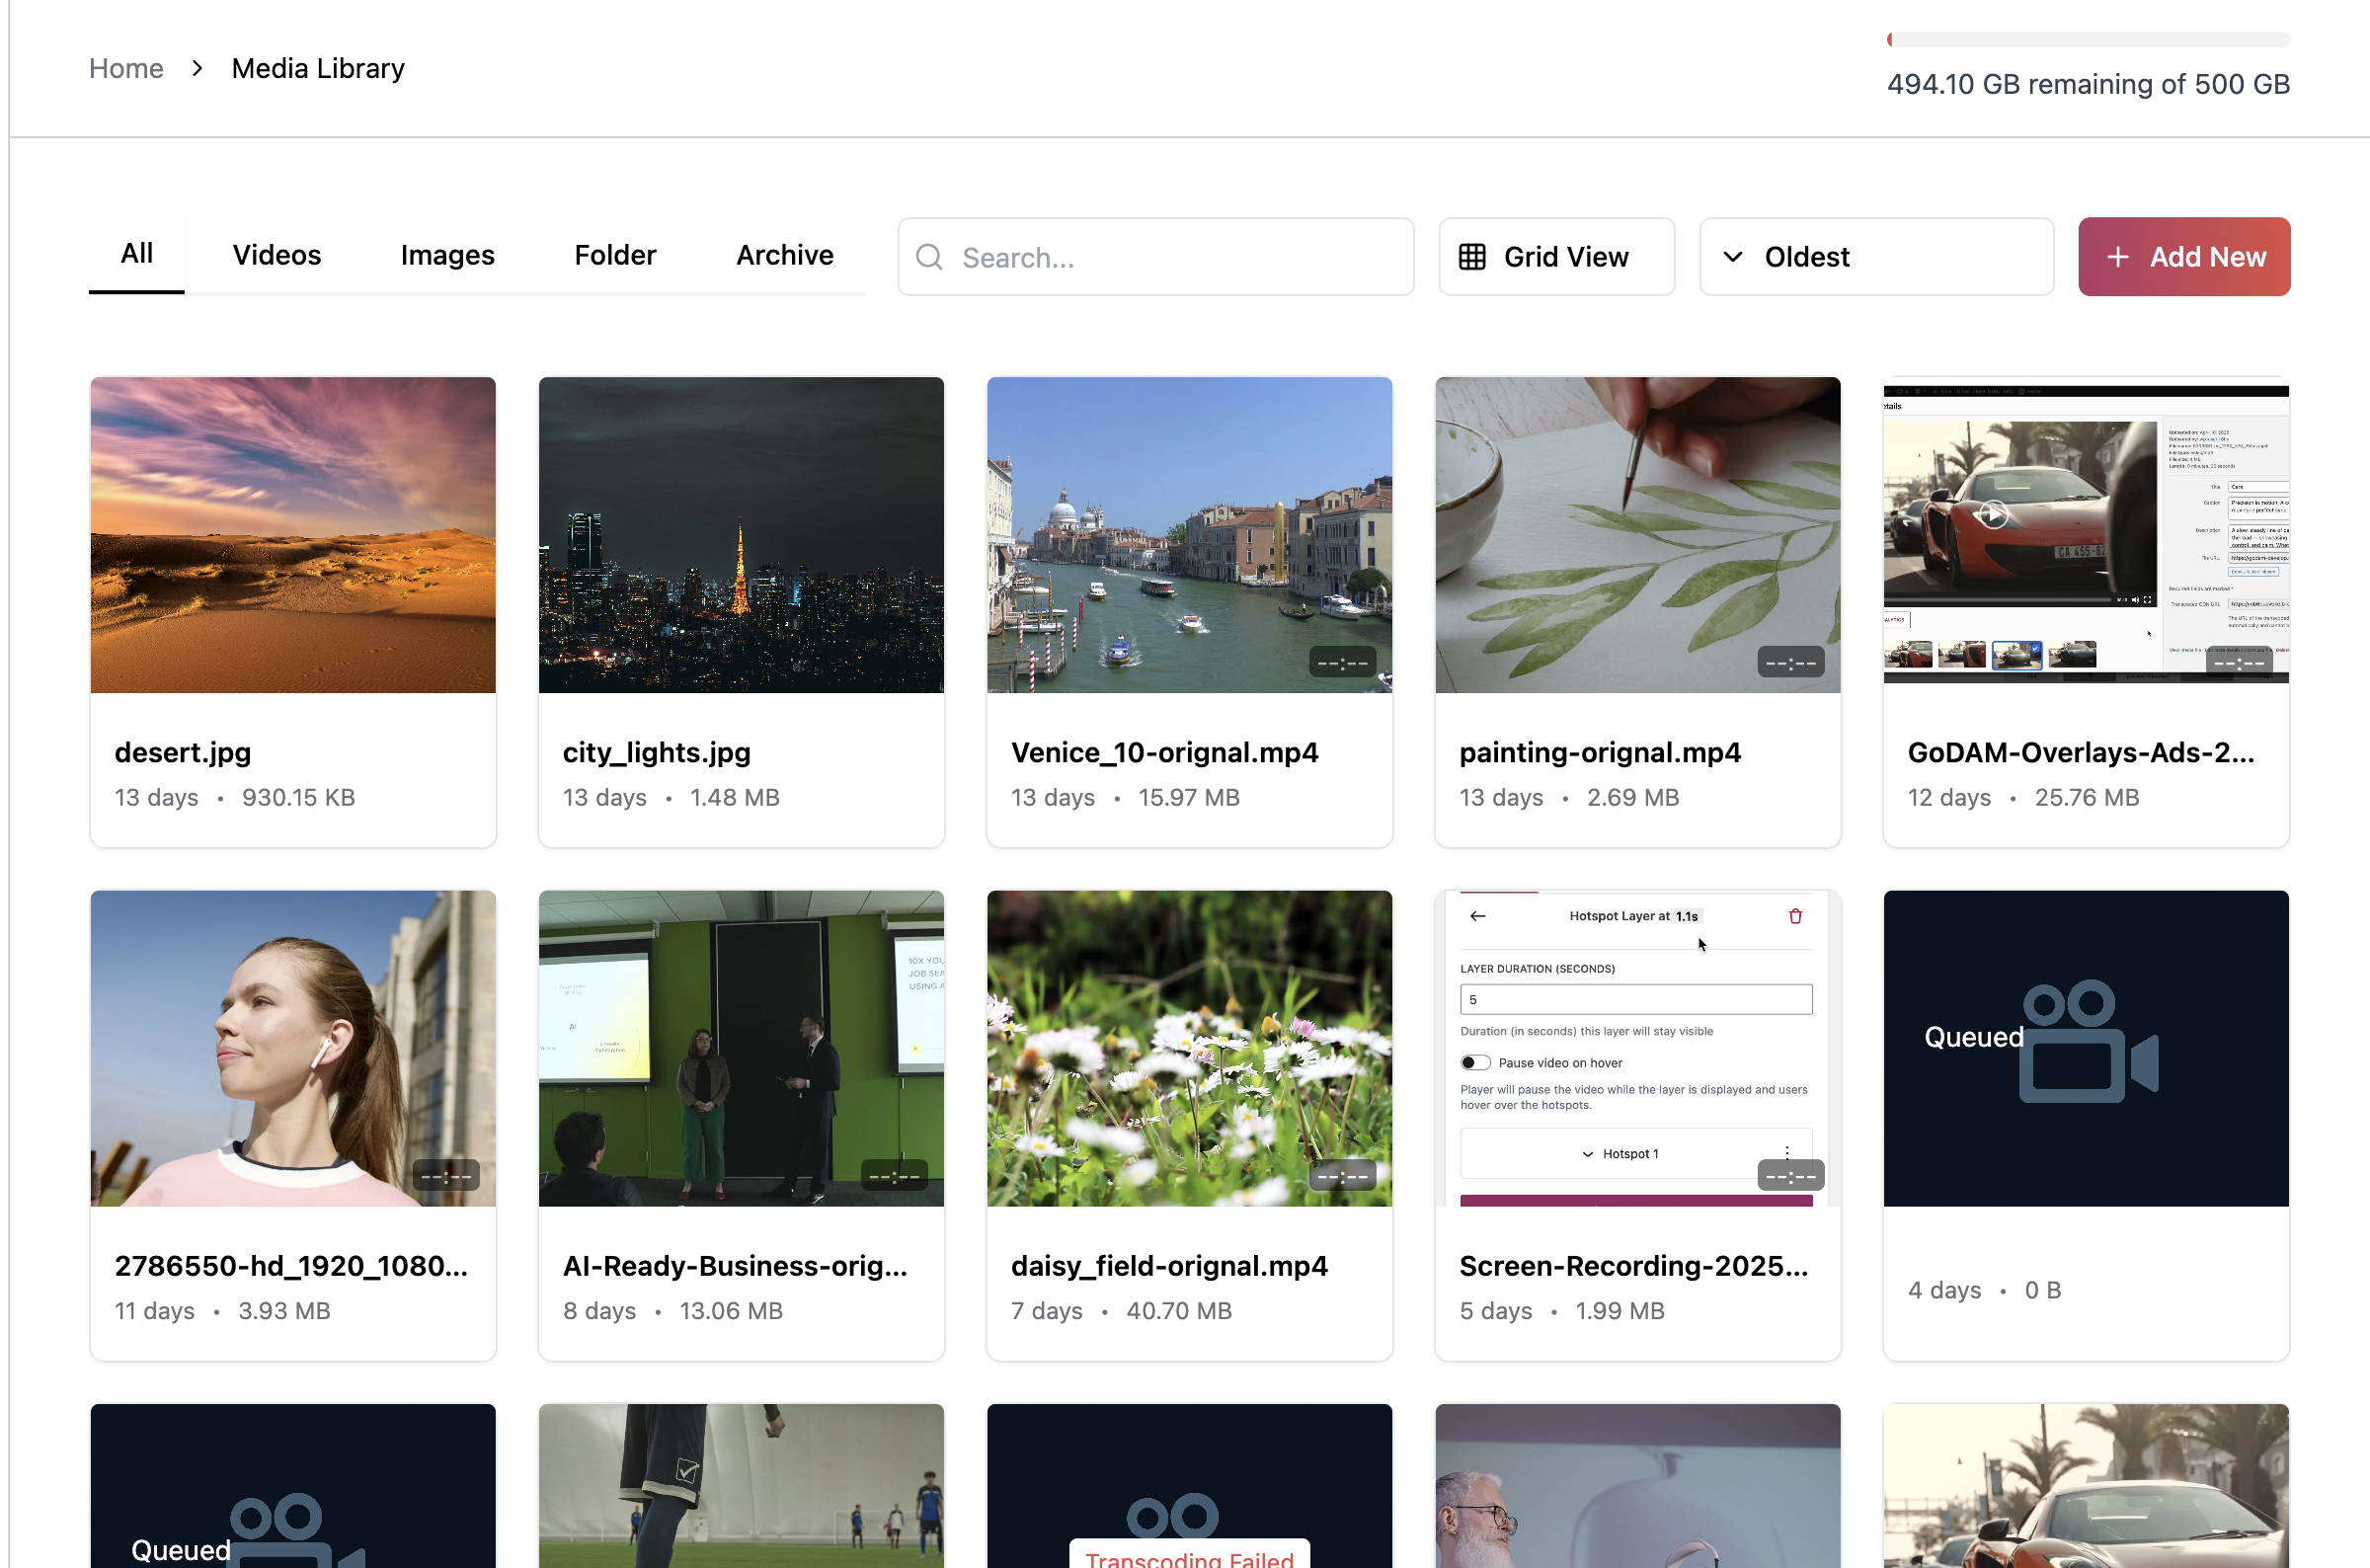Screen dimensions: 2370x1568
Task: Open the Folder tab
Action: click(615, 255)
